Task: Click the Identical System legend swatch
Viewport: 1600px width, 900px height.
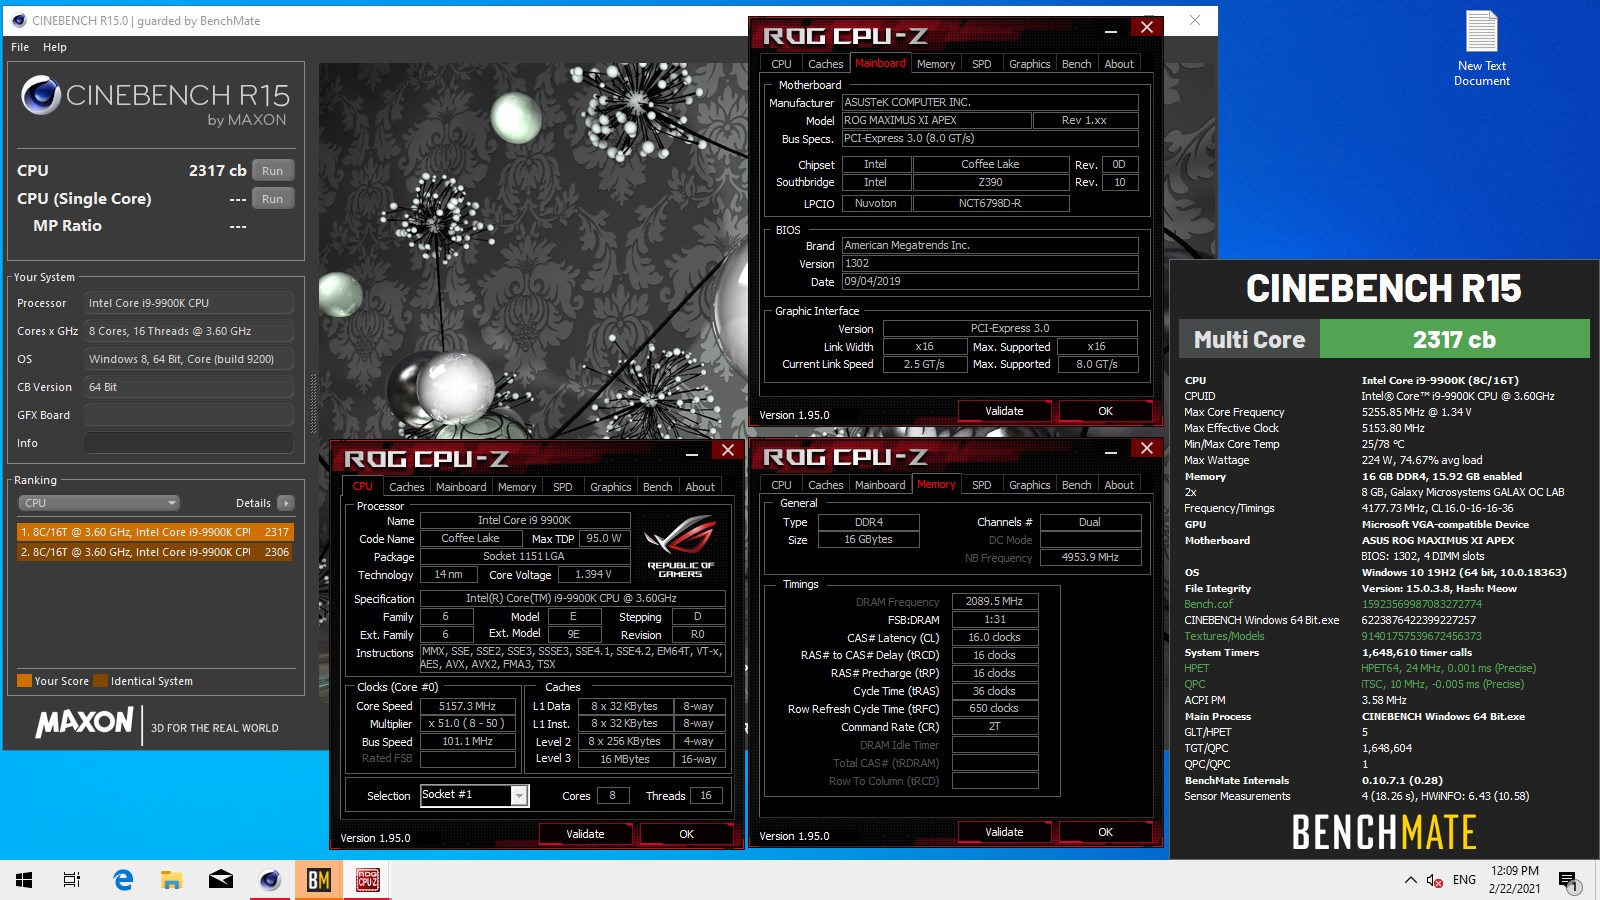Action: pyautogui.click(x=100, y=681)
